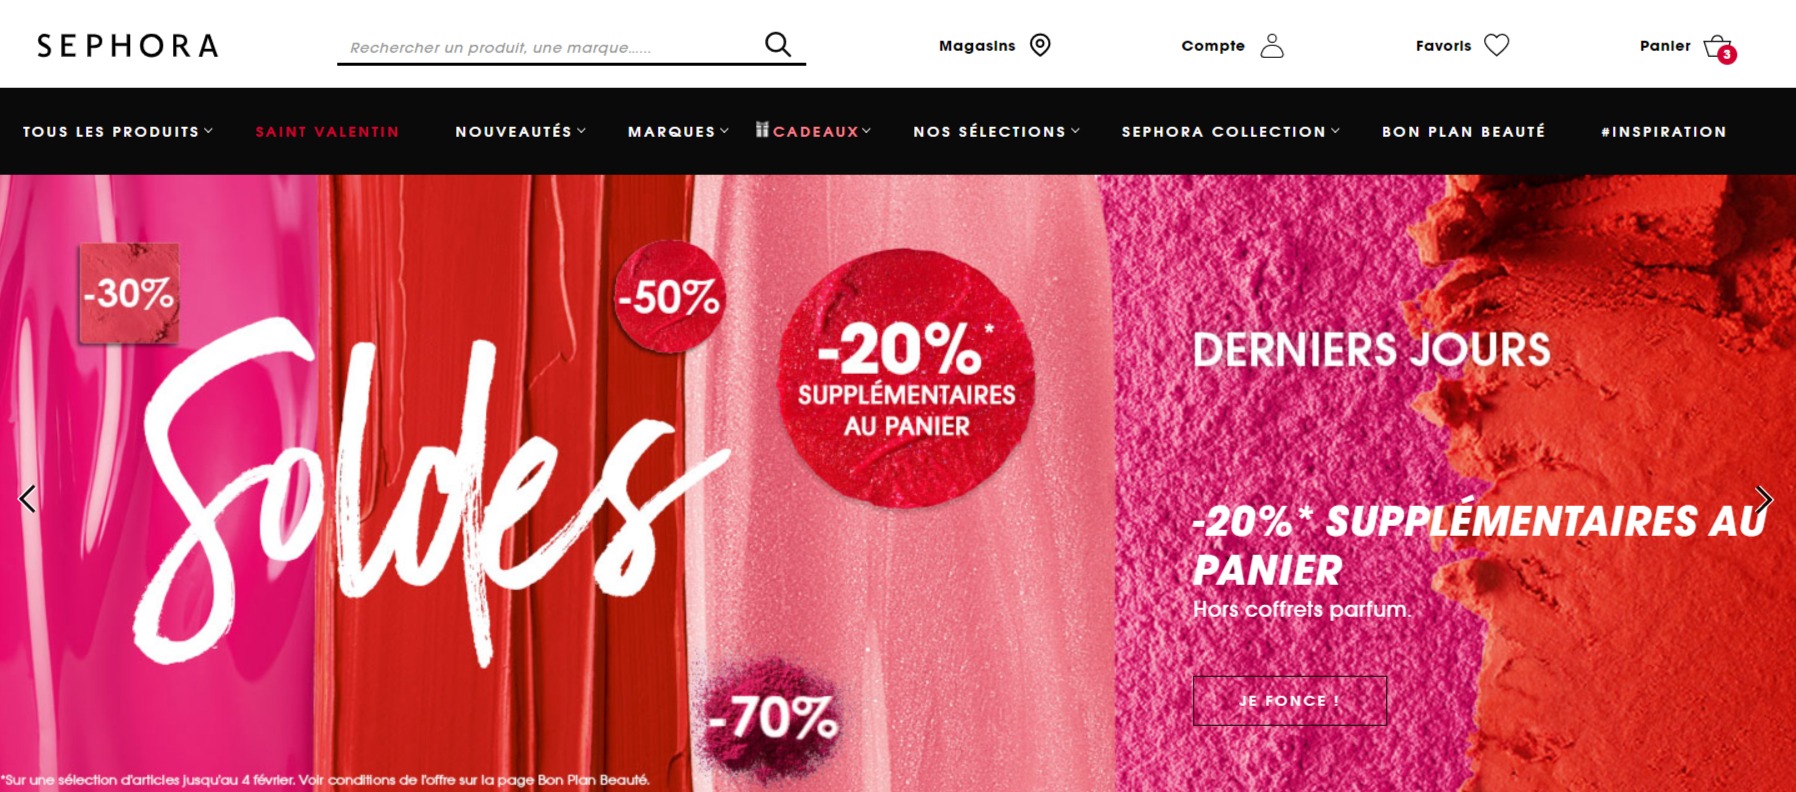Go to next banner slide arrow
The height and width of the screenshot is (792, 1796).
click(x=1764, y=499)
